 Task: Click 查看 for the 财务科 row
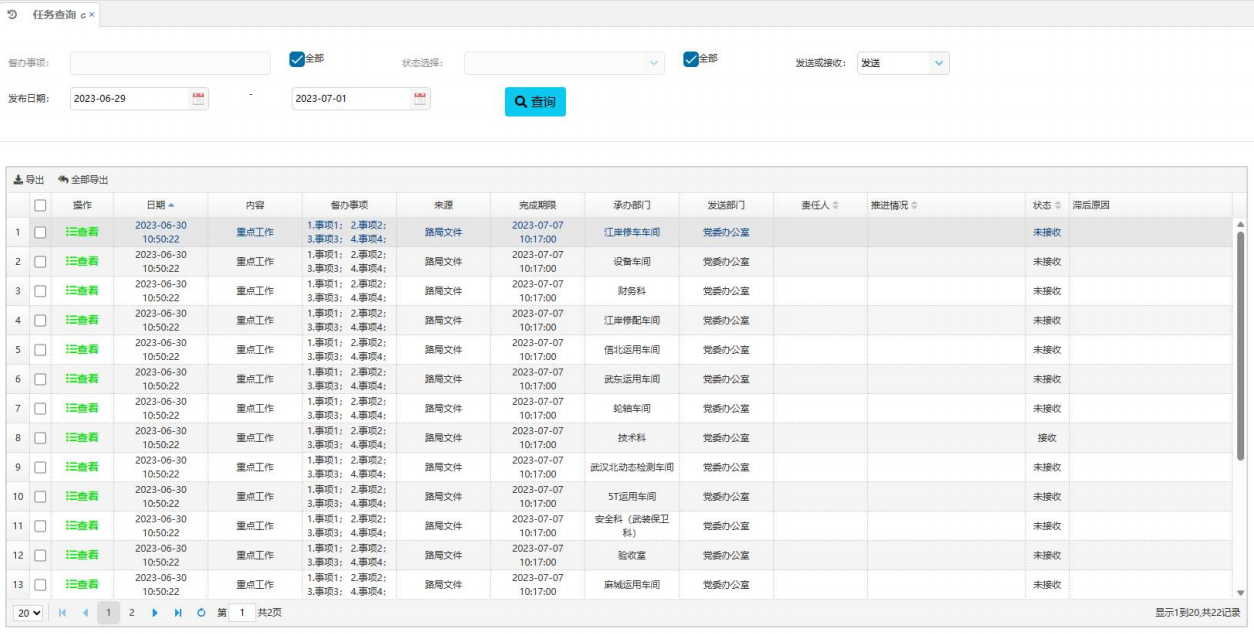tap(82, 291)
